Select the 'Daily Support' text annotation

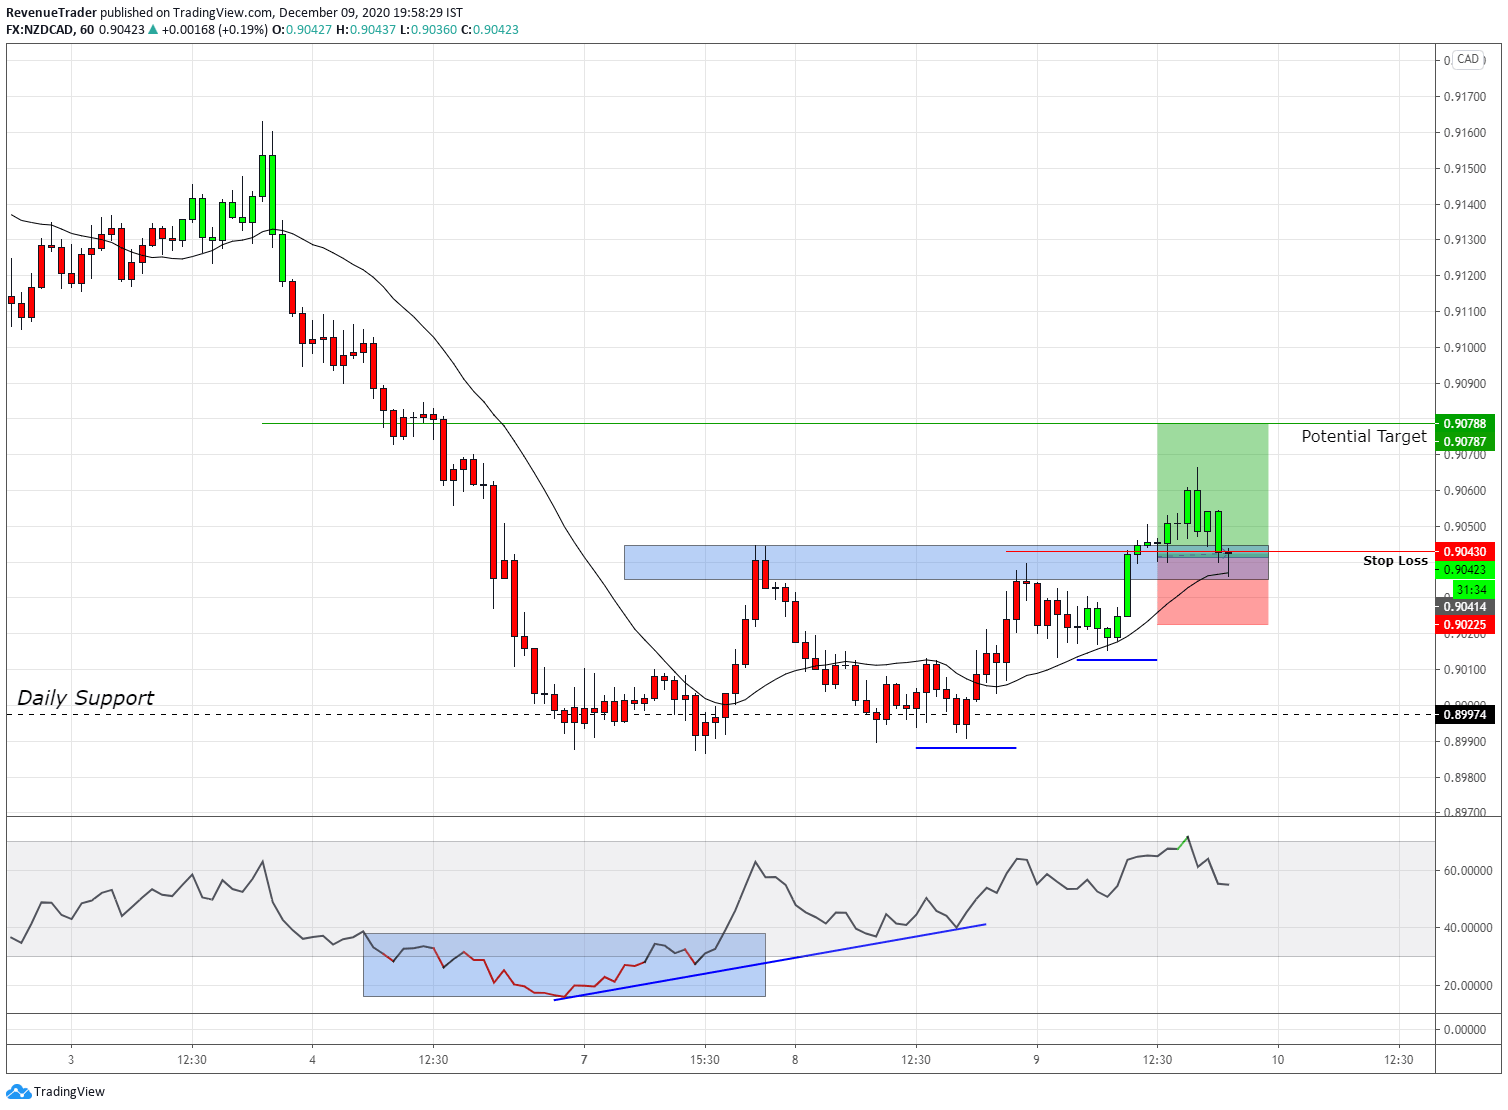(x=86, y=698)
